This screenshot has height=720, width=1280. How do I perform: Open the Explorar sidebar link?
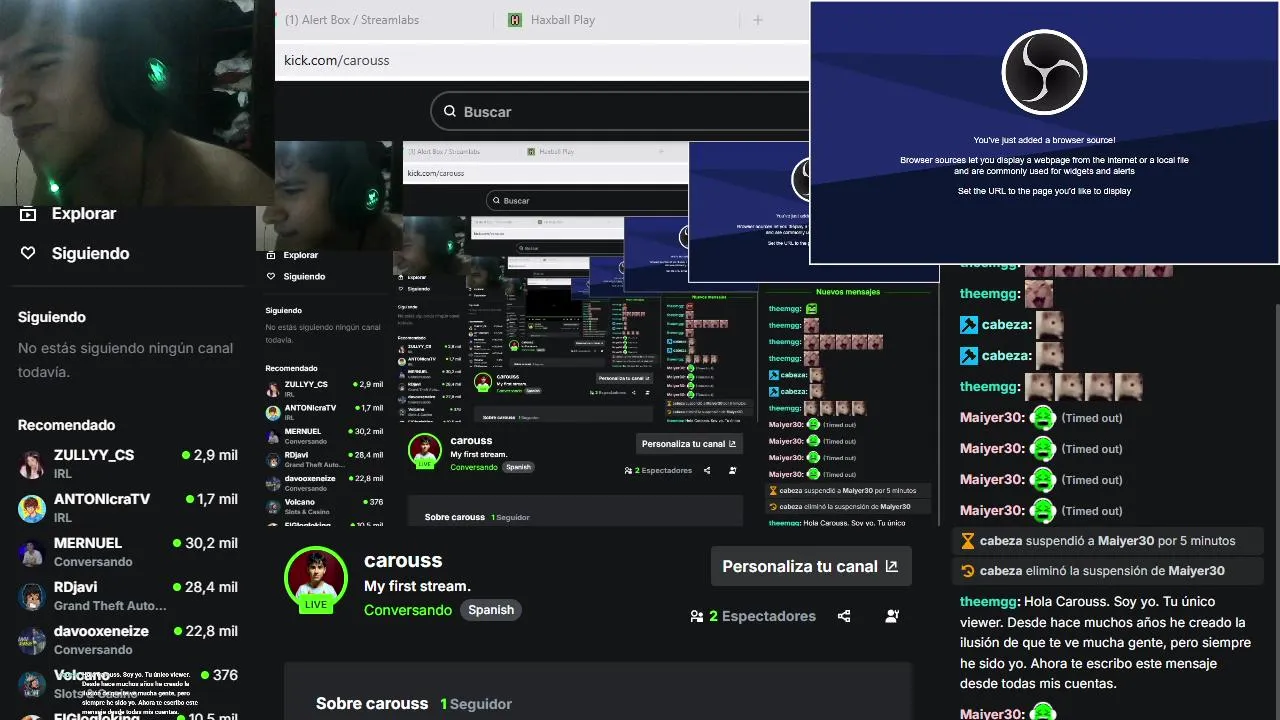tap(84, 214)
